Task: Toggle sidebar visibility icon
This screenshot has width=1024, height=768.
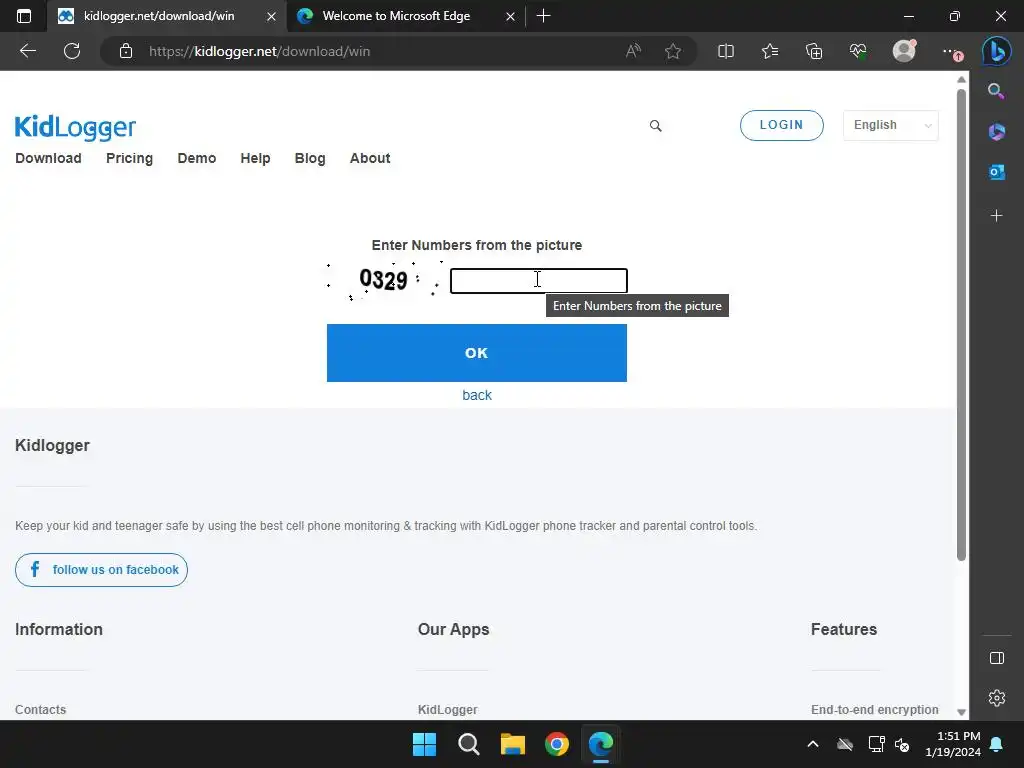Action: pyautogui.click(x=997, y=658)
